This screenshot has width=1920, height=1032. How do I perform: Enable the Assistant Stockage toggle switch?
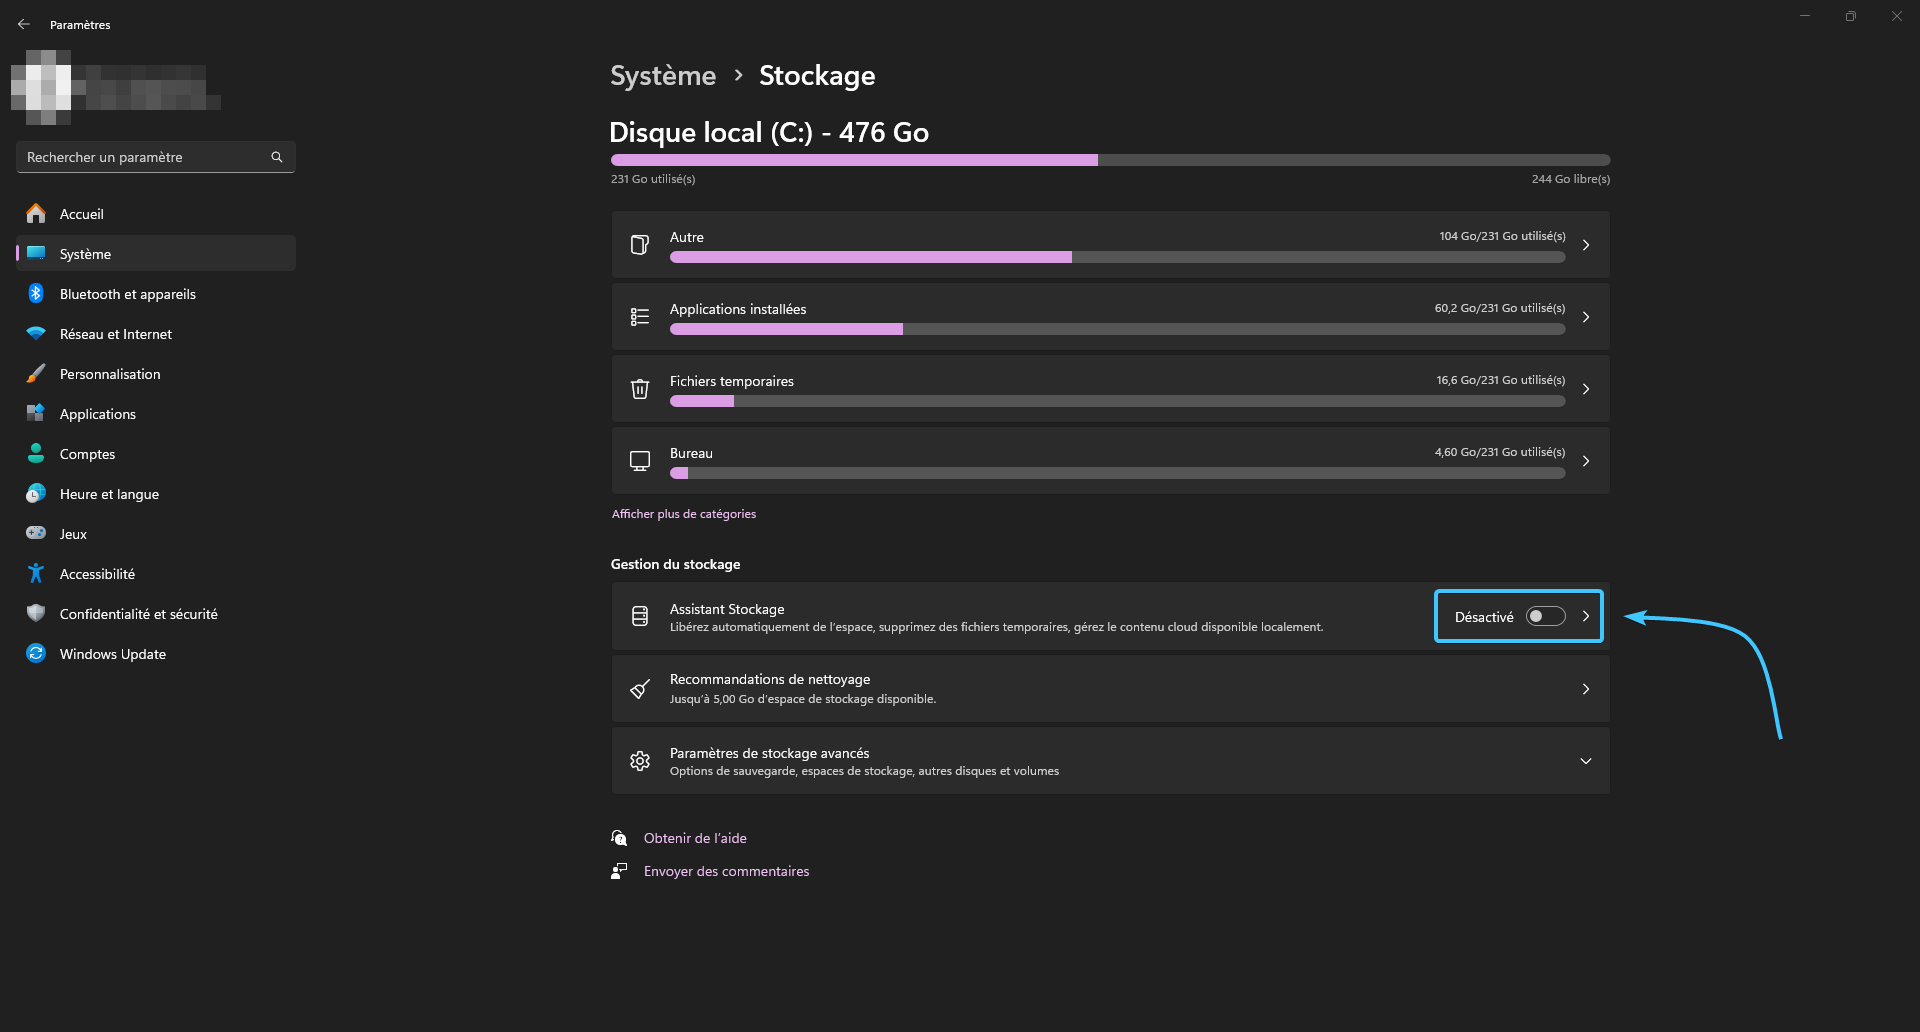point(1545,617)
